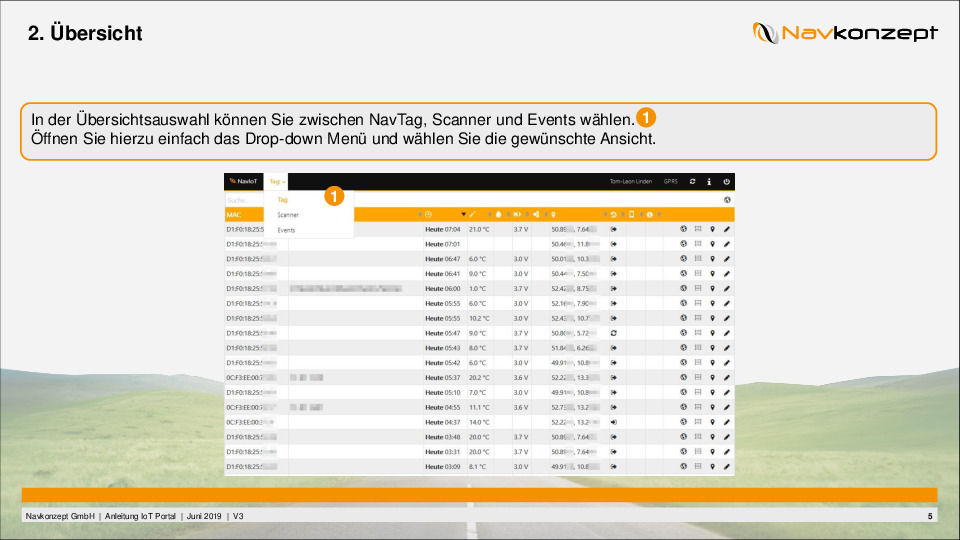Choose Events in the drop-down menu

(286, 230)
